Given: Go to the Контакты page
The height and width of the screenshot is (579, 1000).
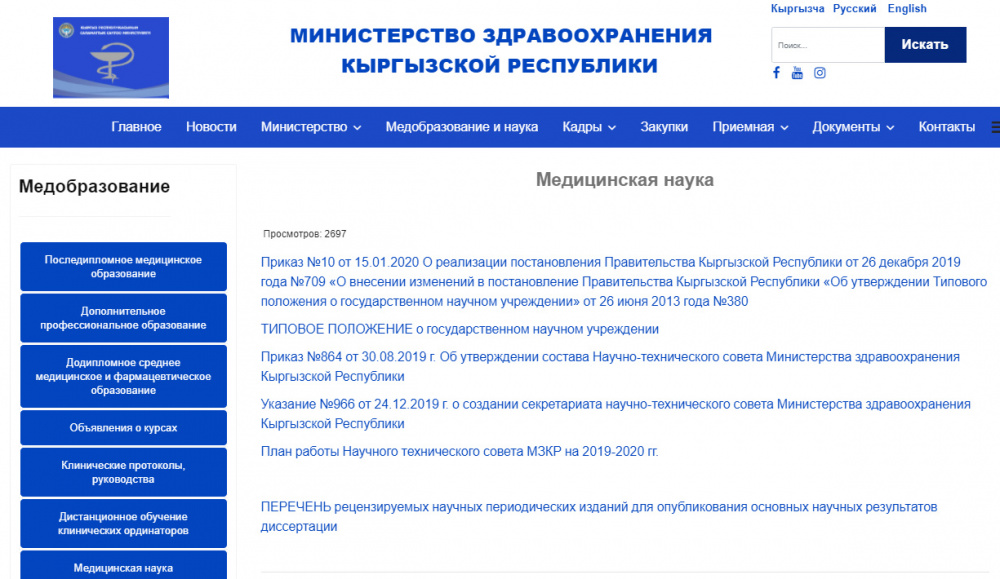Looking at the screenshot, I should [946, 127].
